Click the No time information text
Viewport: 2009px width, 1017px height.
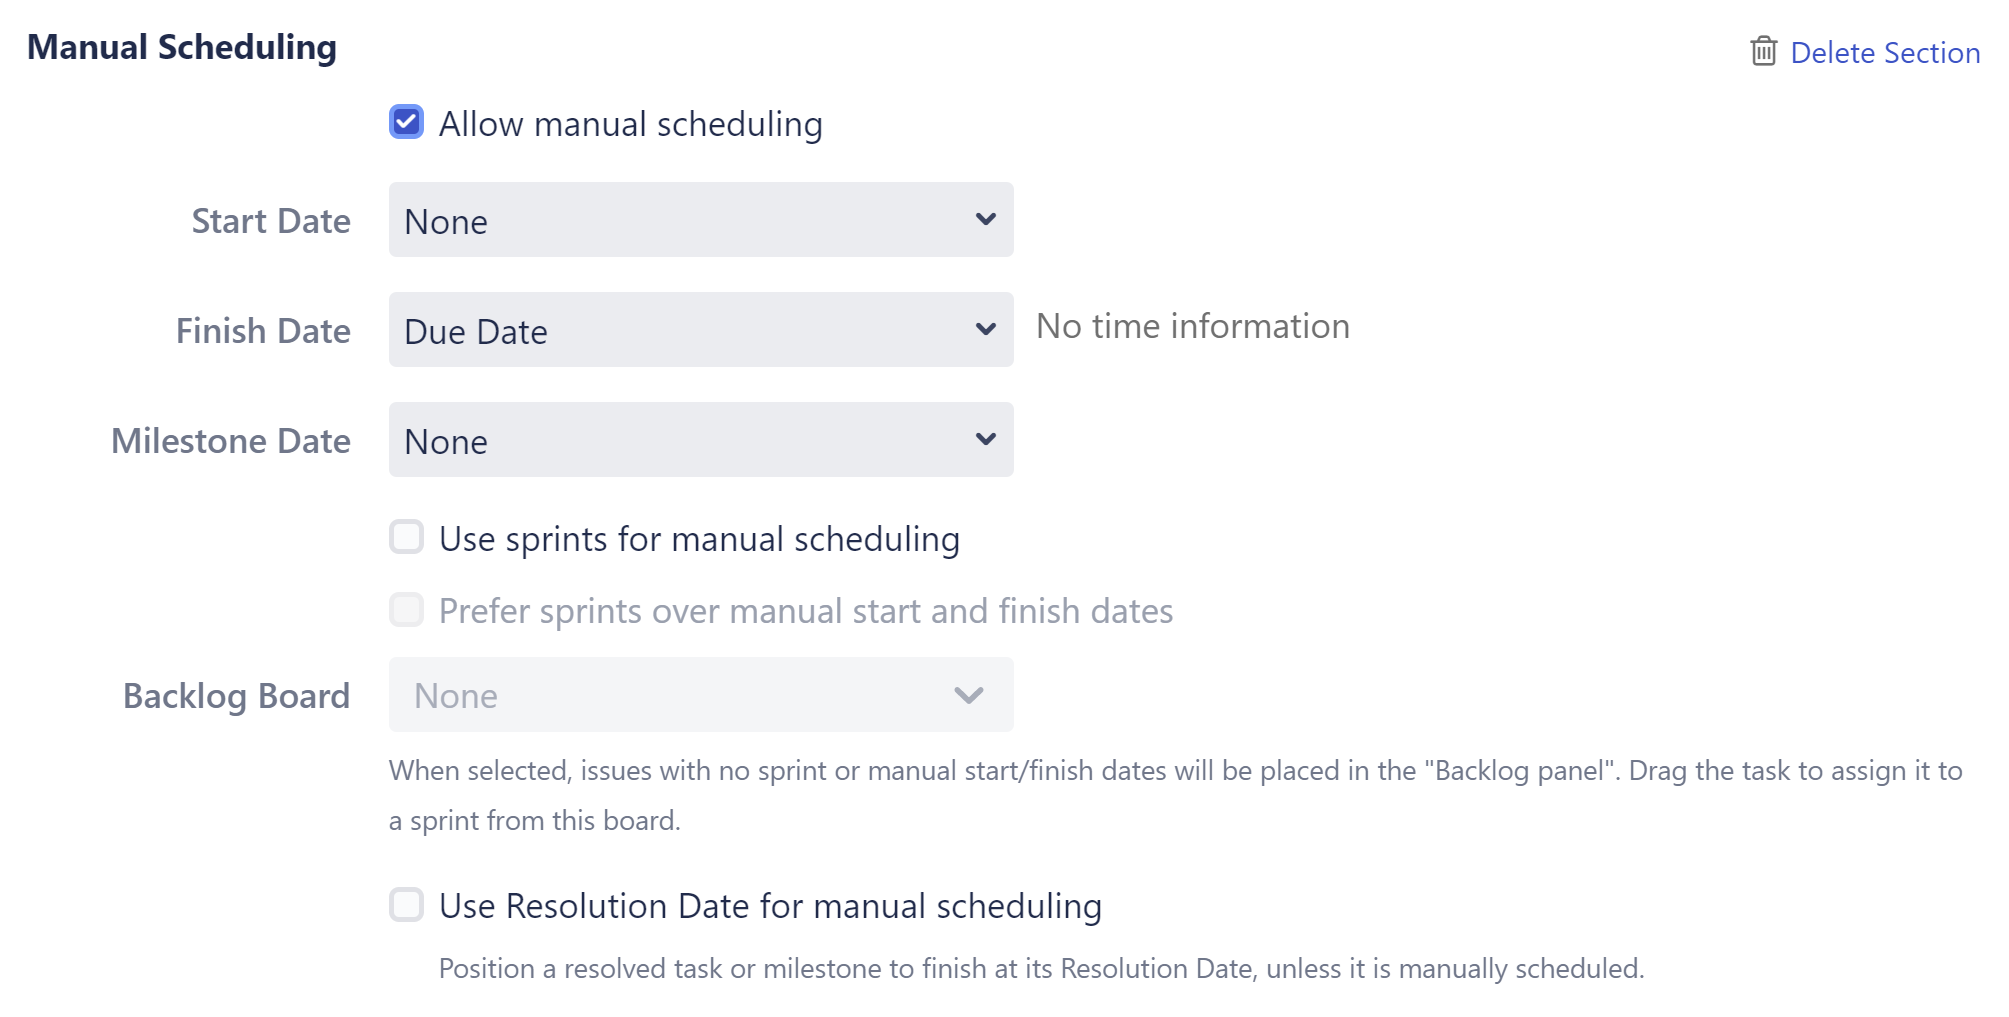1192,325
